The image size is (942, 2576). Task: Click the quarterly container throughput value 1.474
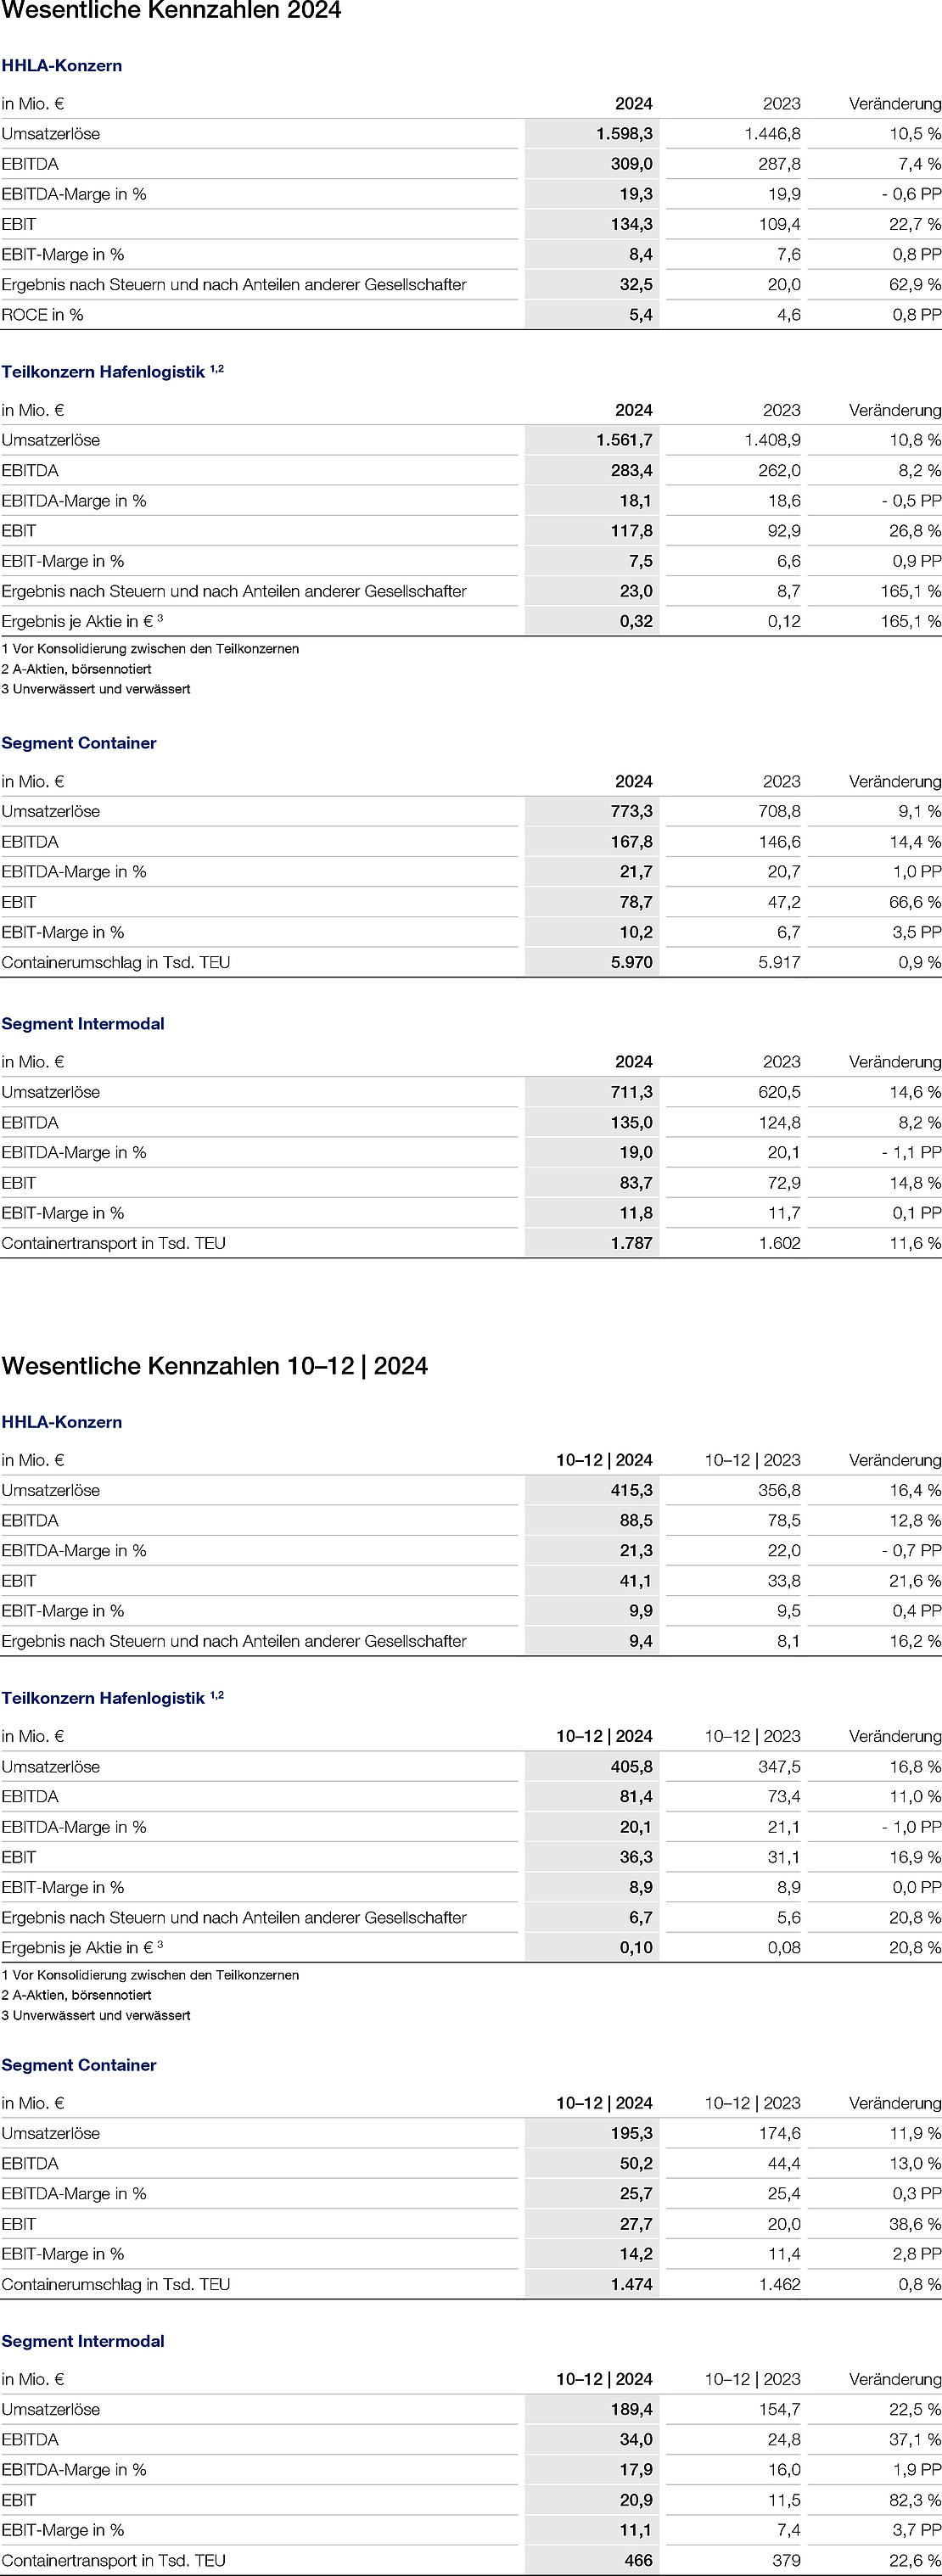[x=632, y=2284]
